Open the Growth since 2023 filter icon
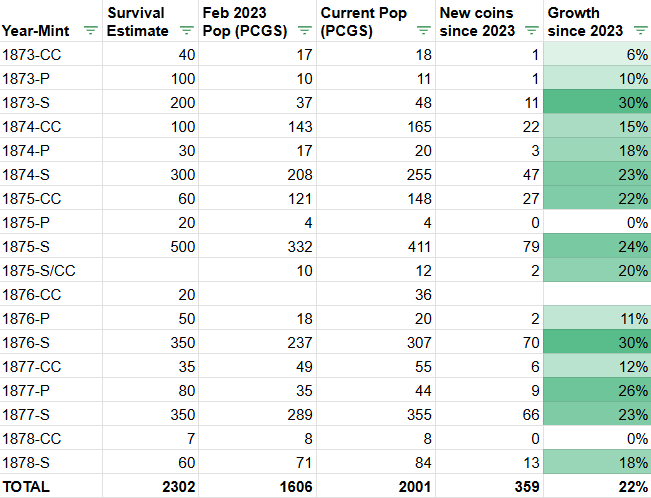Viewport: 651px width, 498px height. [641, 30]
